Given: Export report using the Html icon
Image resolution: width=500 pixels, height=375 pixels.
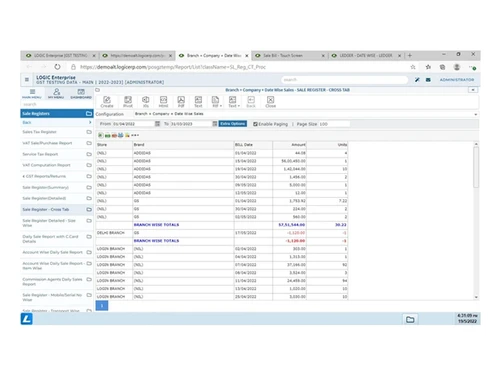Looking at the screenshot, I should (x=163, y=102).
